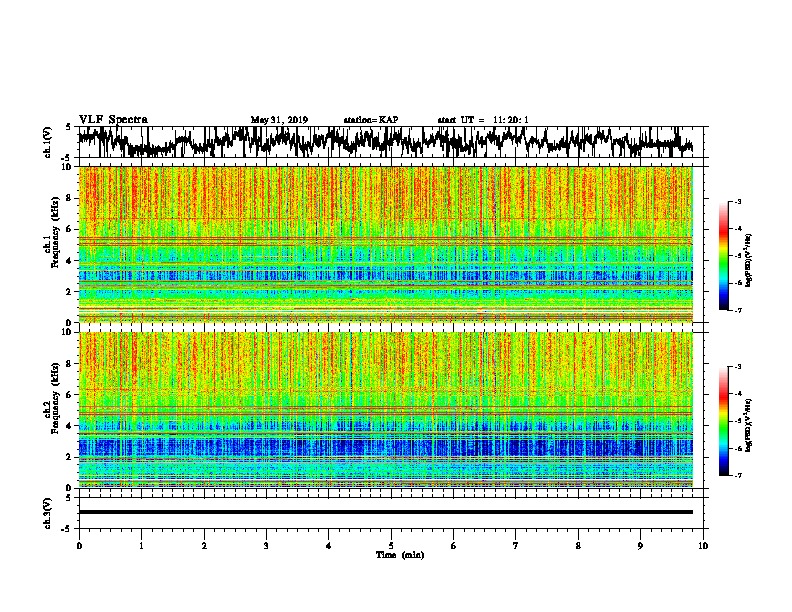Select the "May 31, 2019" date text
The width and height of the screenshot is (792, 612).
pos(279,120)
